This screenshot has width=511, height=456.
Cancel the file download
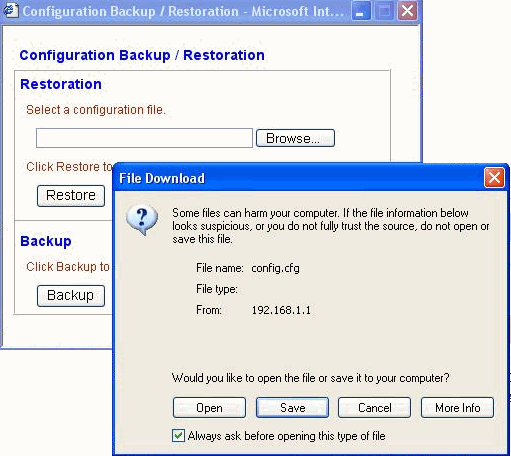[x=374, y=407]
